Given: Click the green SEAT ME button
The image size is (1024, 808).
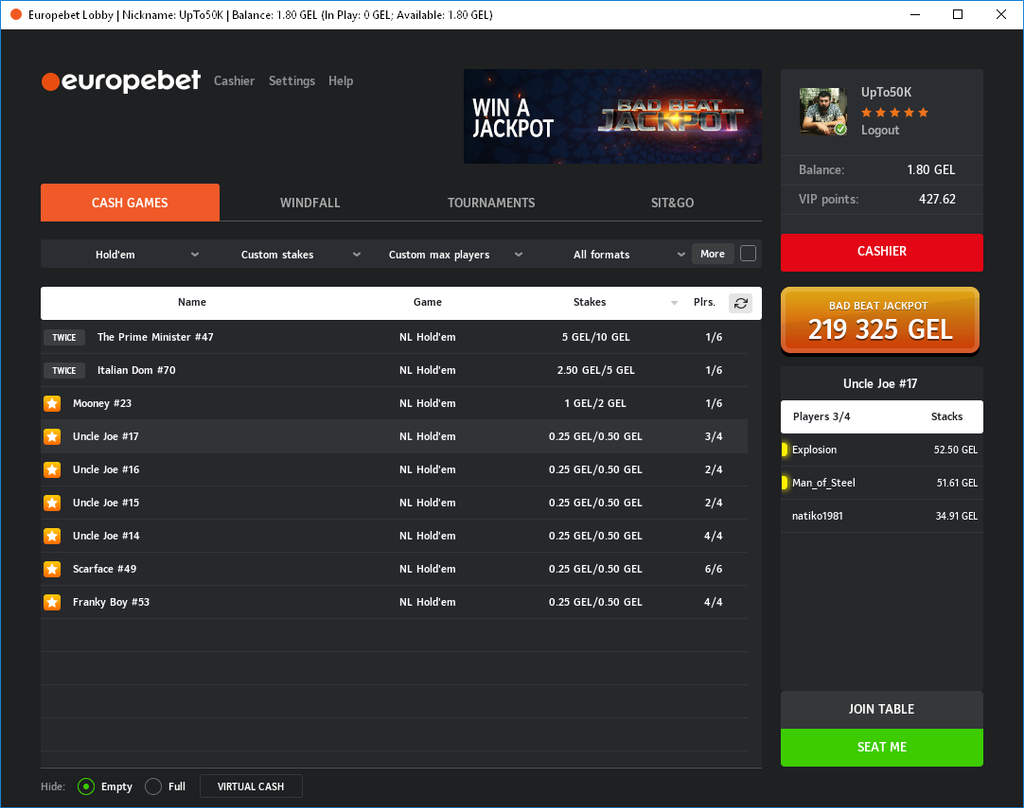Looking at the screenshot, I should [x=882, y=747].
